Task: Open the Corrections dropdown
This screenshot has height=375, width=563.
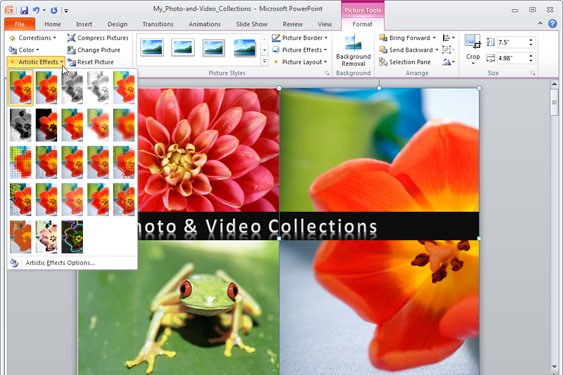Action: click(x=33, y=38)
